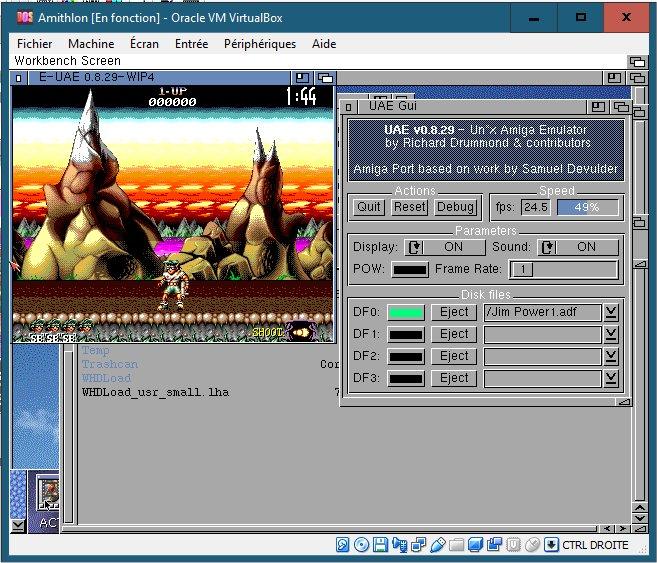The image size is (657, 563).
Task: Click VirtualBox shared folders icon
Action: pyautogui.click(x=456, y=545)
